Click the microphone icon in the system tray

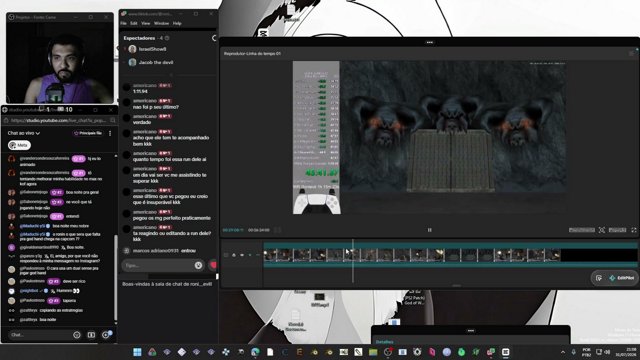tap(574, 352)
